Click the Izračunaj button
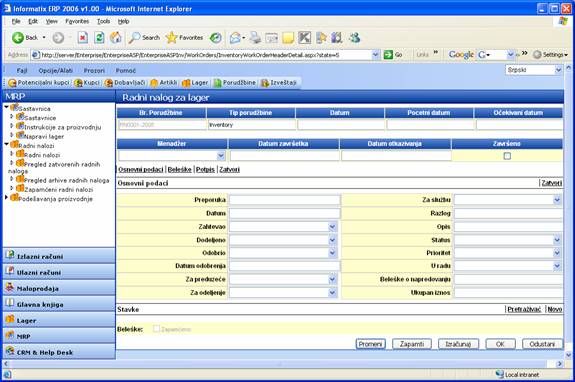The width and height of the screenshot is (575, 382). (x=458, y=344)
